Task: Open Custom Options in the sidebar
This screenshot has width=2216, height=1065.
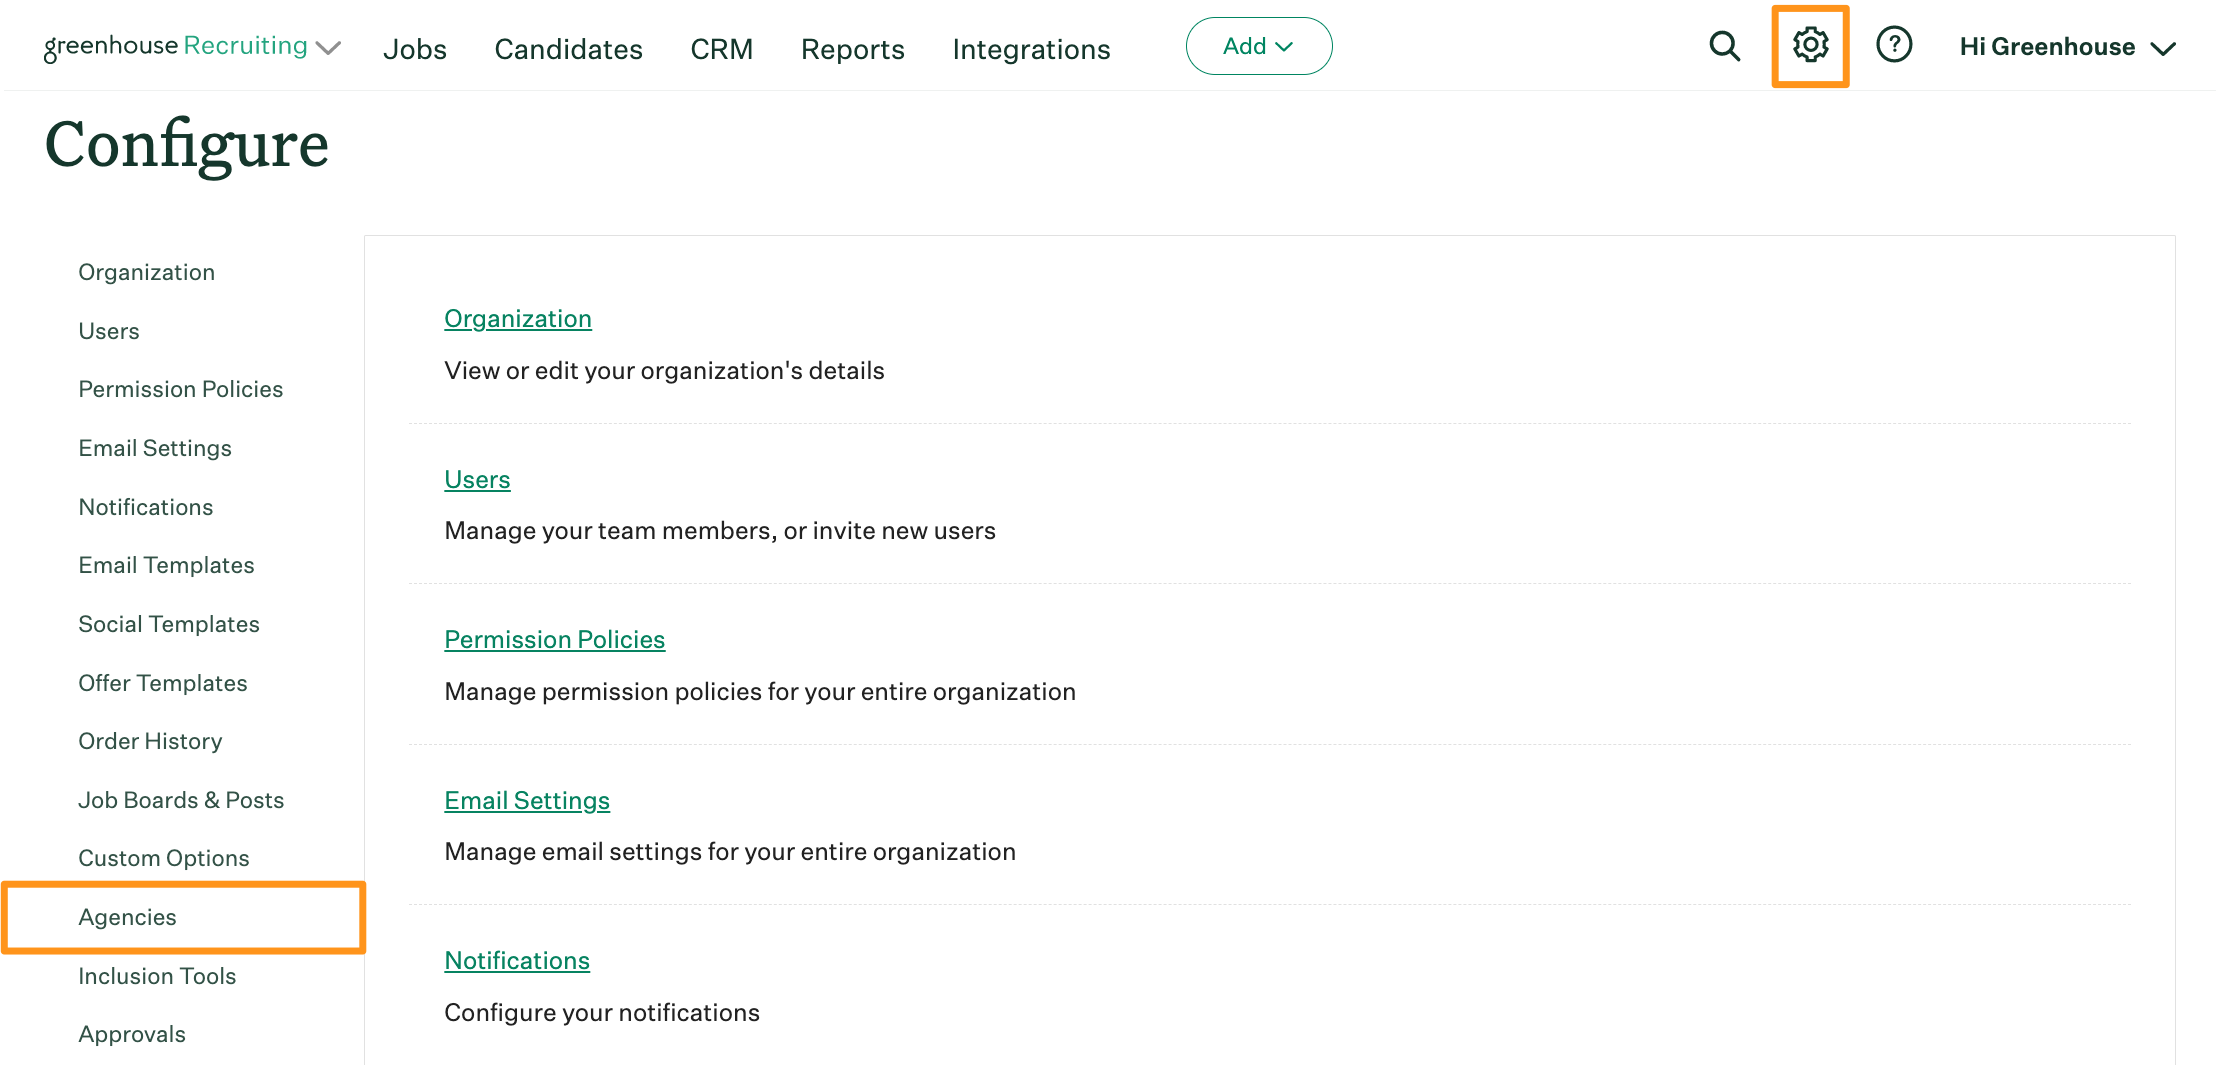Action: [x=164, y=858]
